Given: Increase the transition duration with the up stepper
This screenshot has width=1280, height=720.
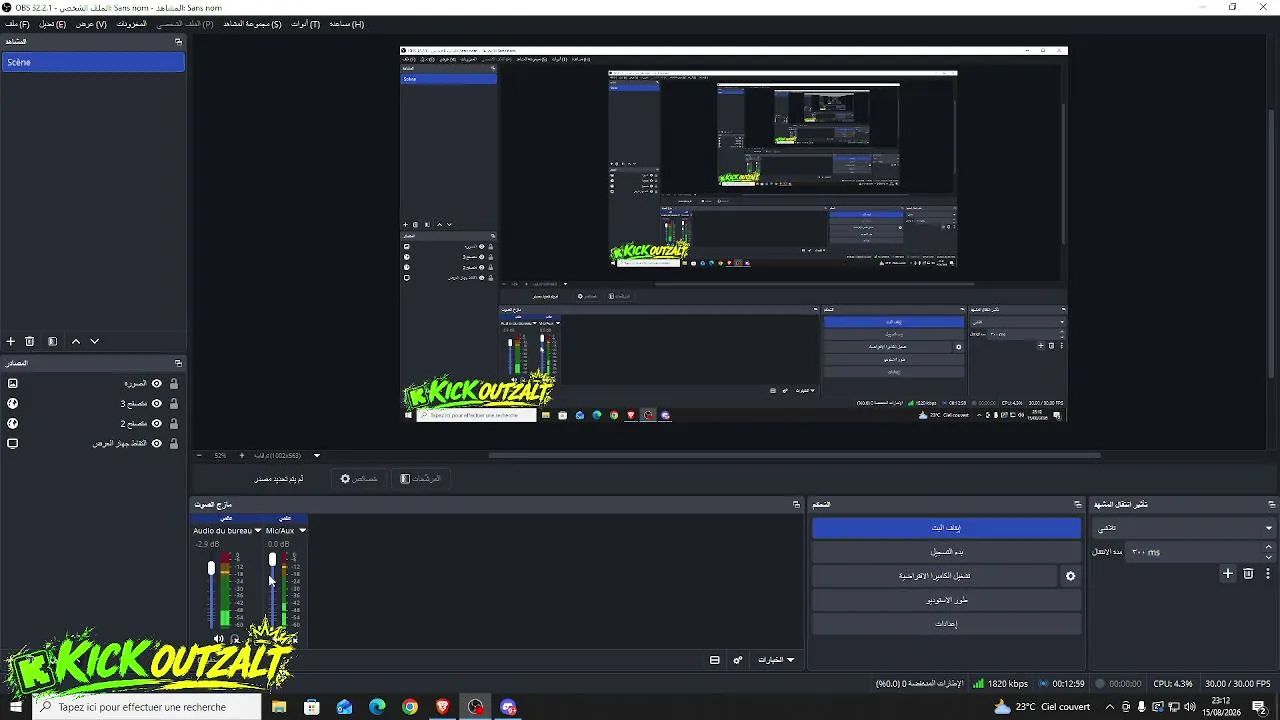Looking at the screenshot, I should point(1269,547).
